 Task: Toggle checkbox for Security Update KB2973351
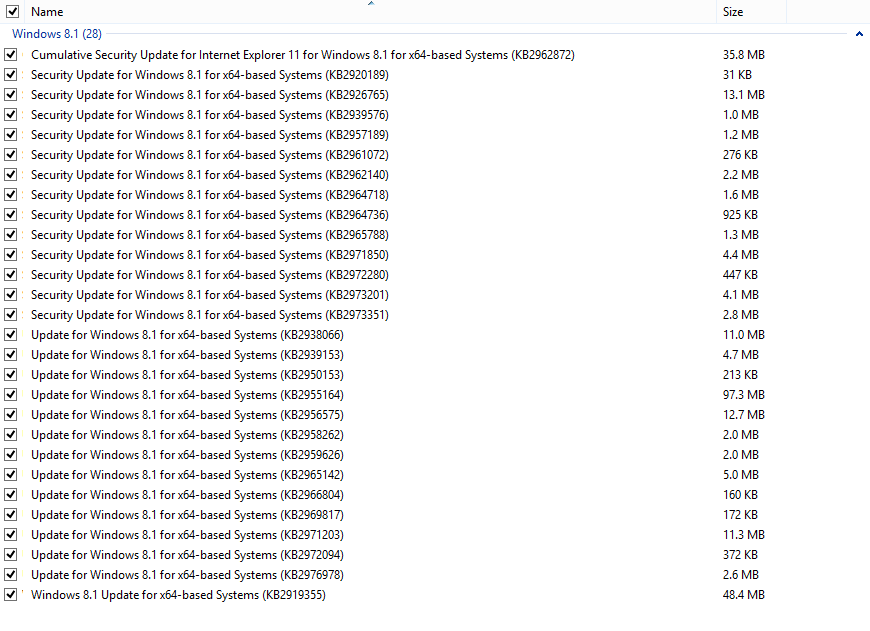[x=11, y=315]
